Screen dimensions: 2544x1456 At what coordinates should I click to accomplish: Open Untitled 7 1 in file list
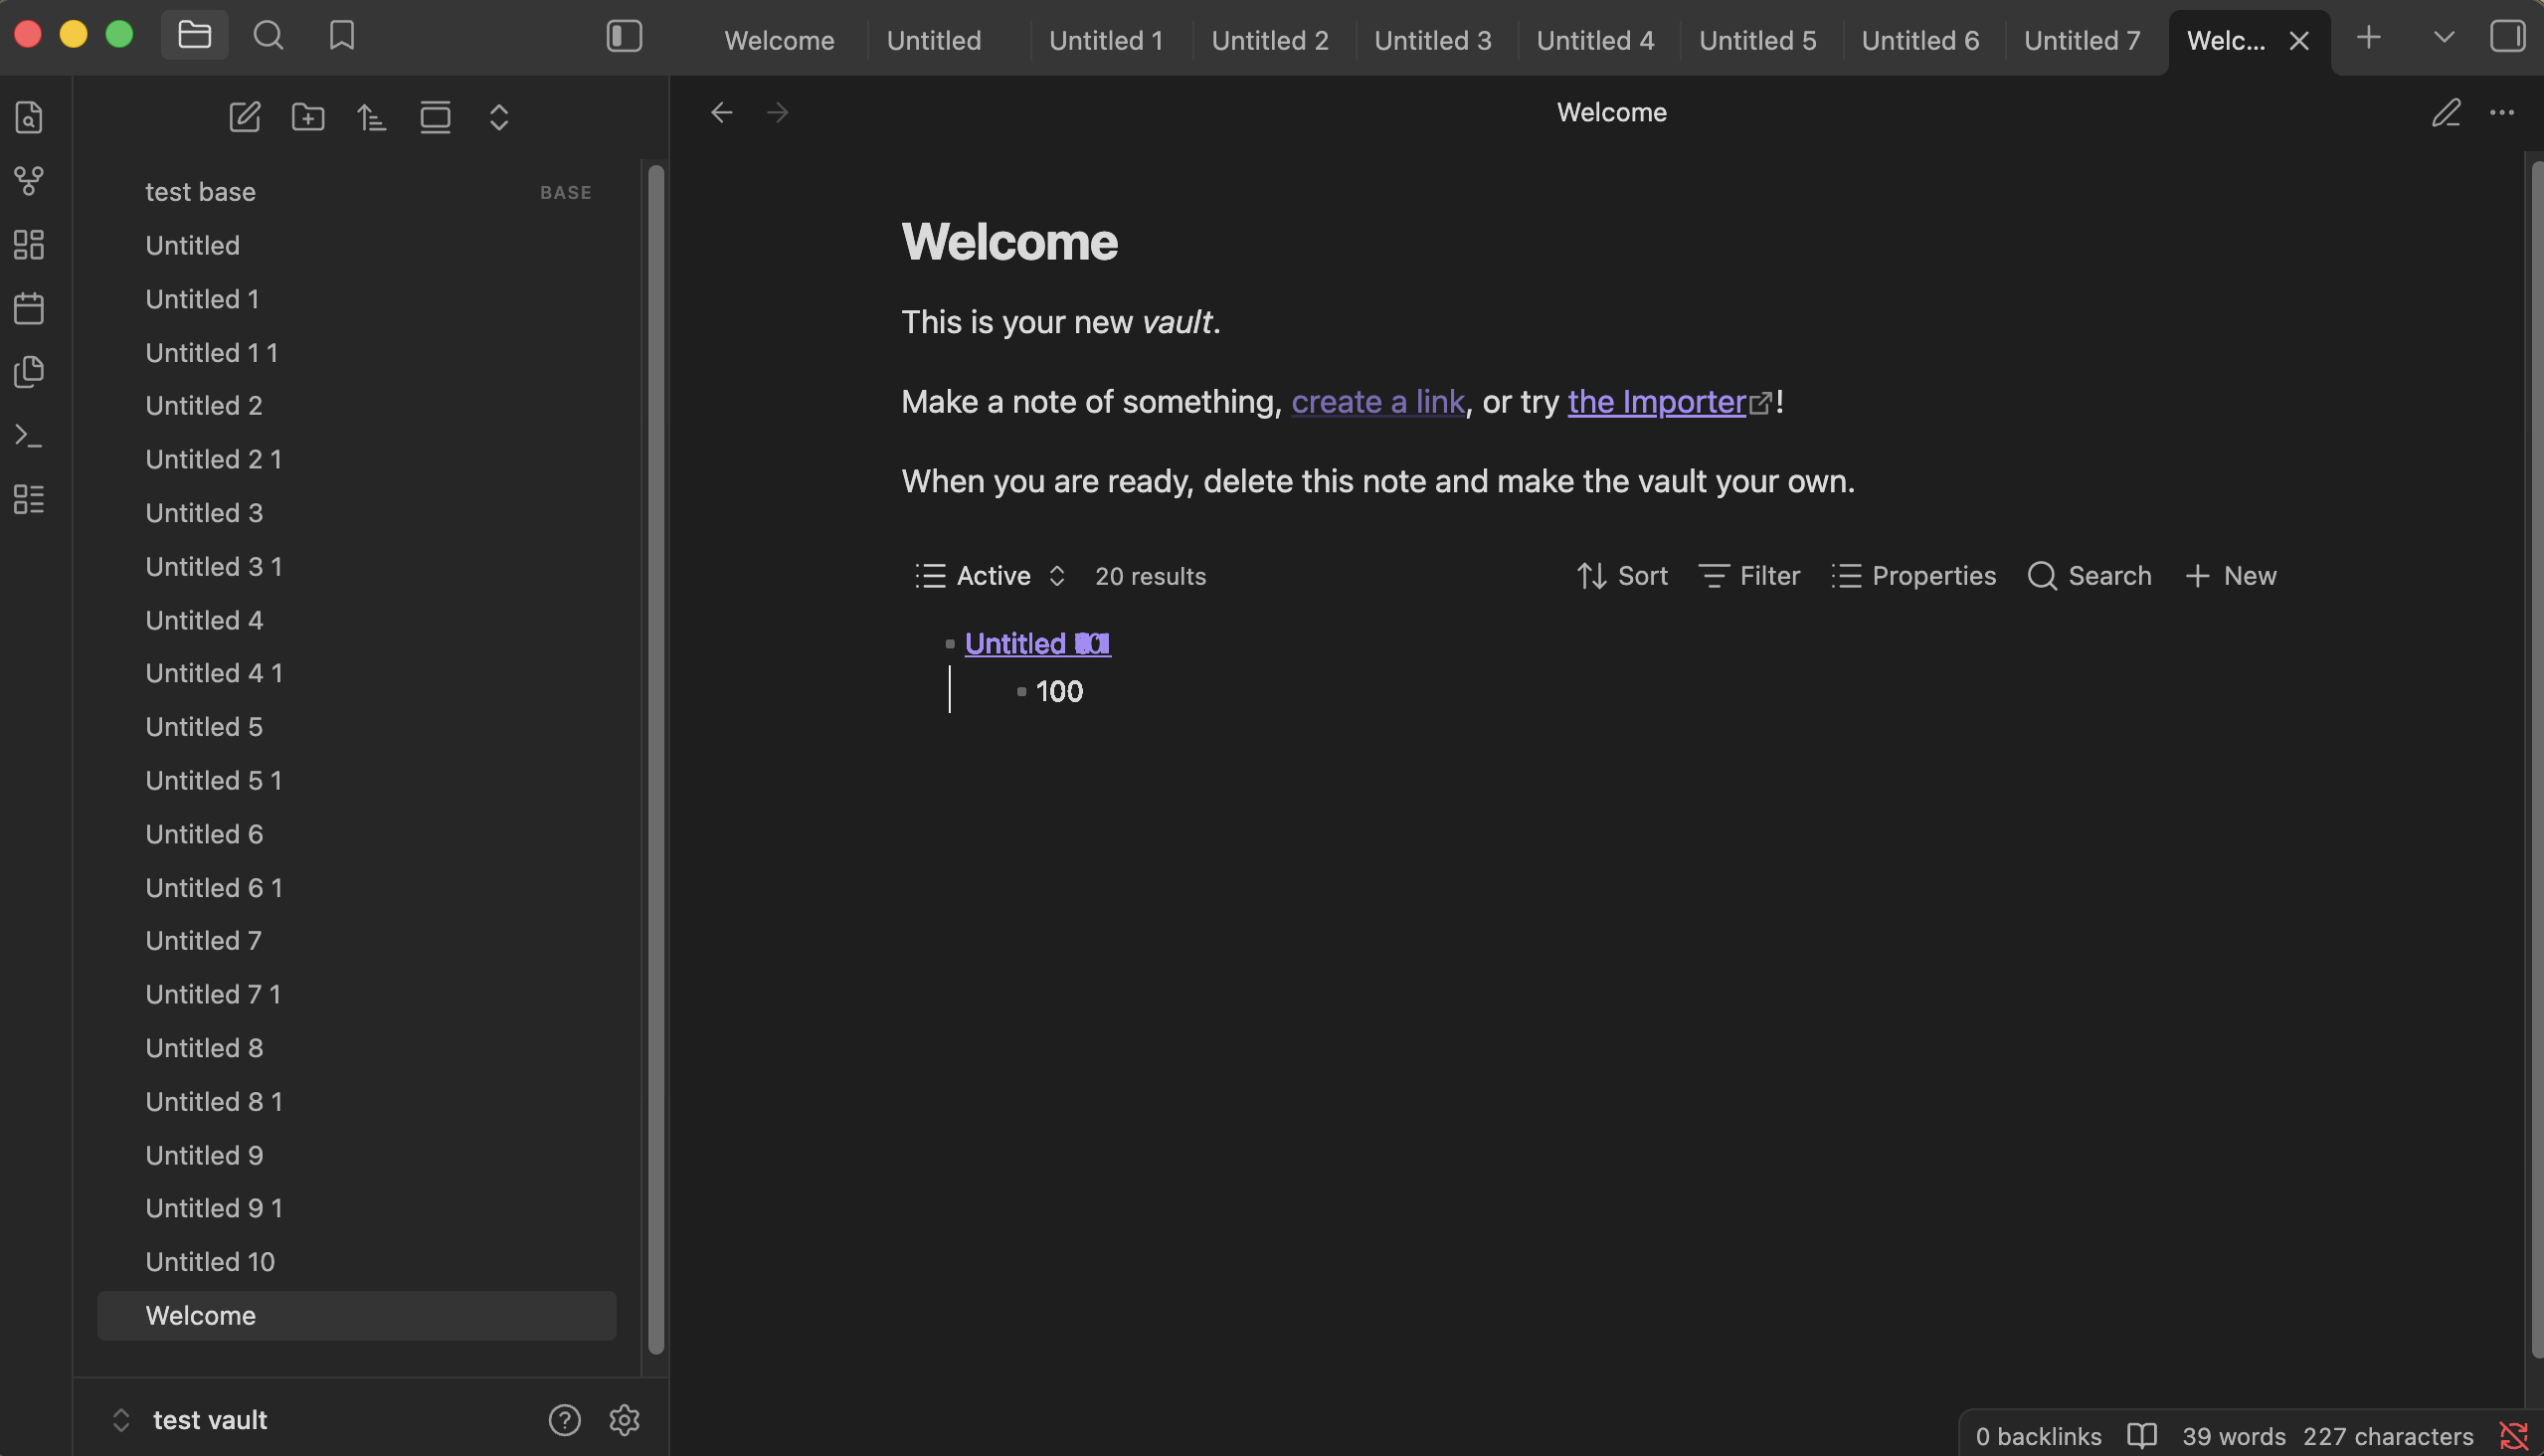coord(356,994)
